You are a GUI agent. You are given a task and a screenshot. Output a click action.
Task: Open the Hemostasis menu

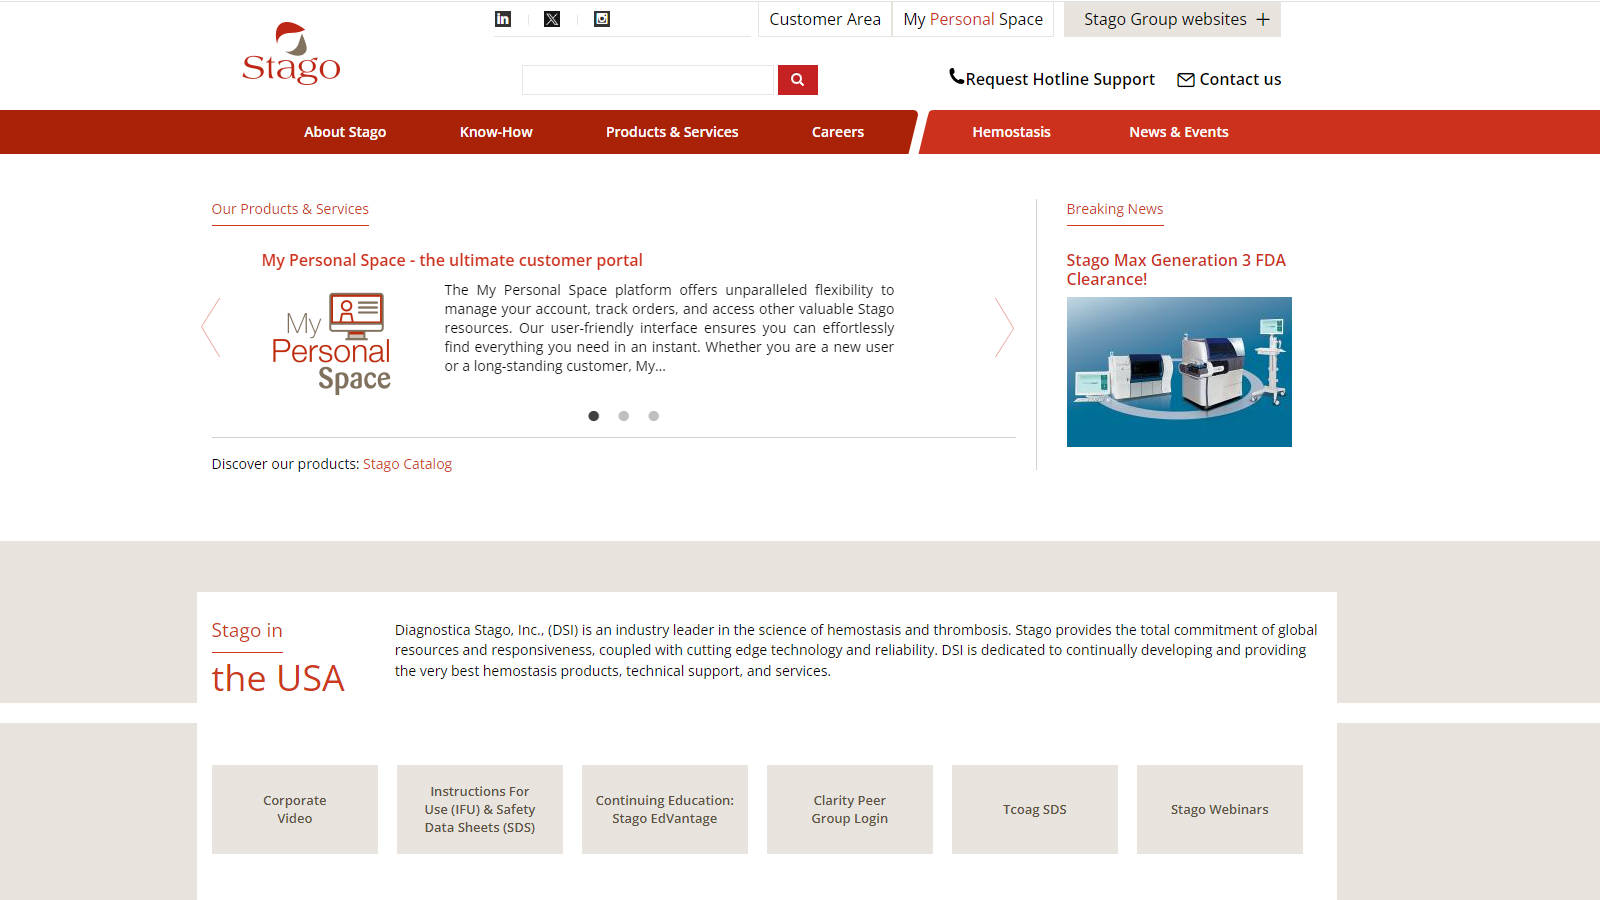pos(1011,132)
